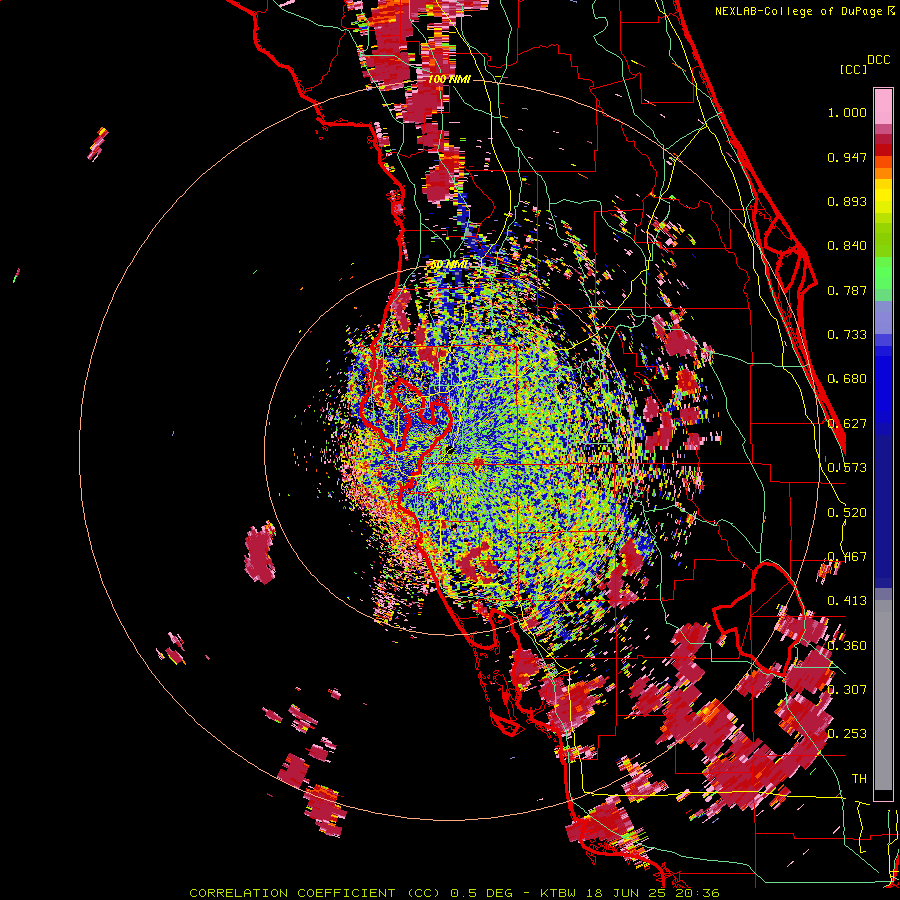Image resolution: width=900 pixels, height=900 pixels.
Task: Select the 0.360 scale value
Action: (847, 646)
